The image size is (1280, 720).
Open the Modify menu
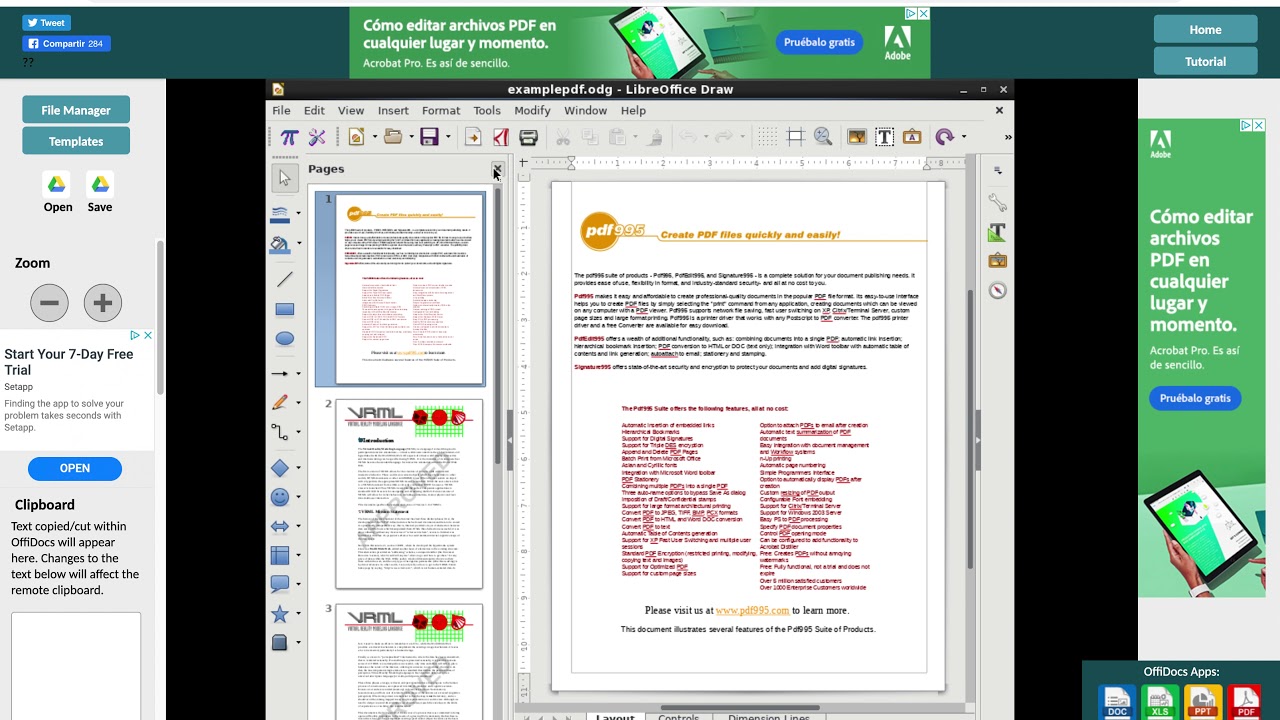[x=532, y=110]
